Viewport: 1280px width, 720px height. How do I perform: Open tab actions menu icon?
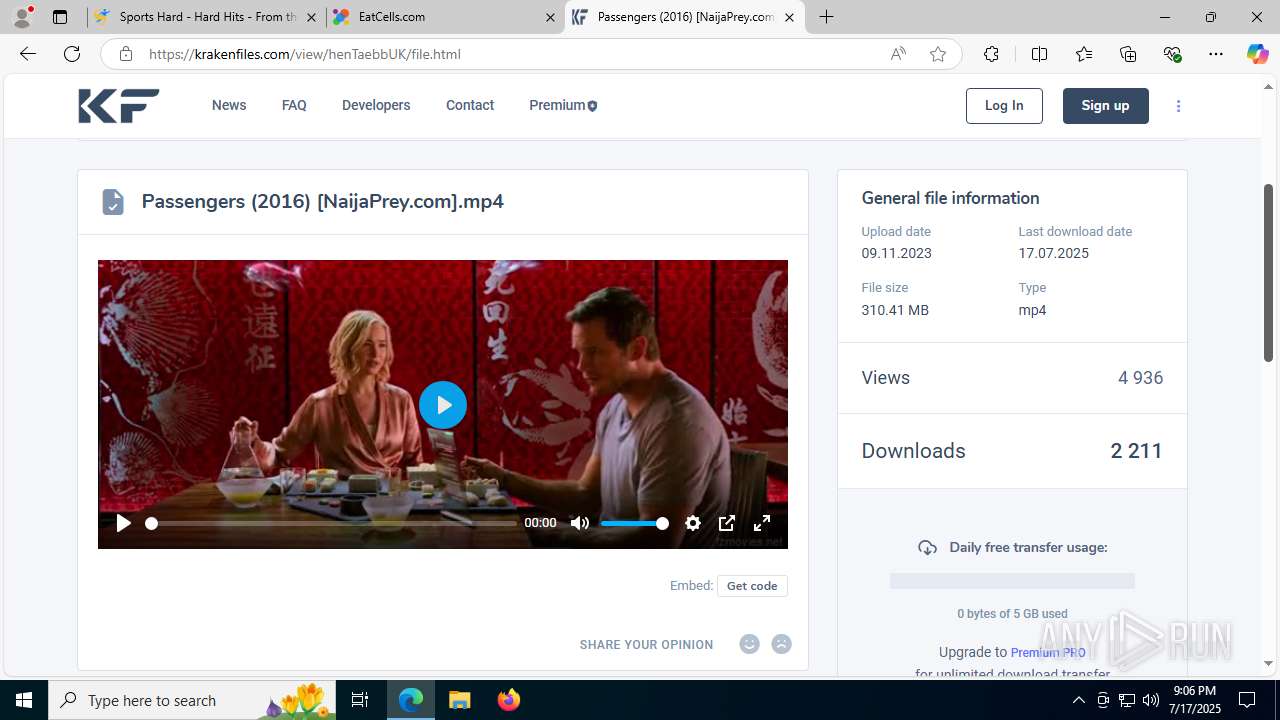60,17
